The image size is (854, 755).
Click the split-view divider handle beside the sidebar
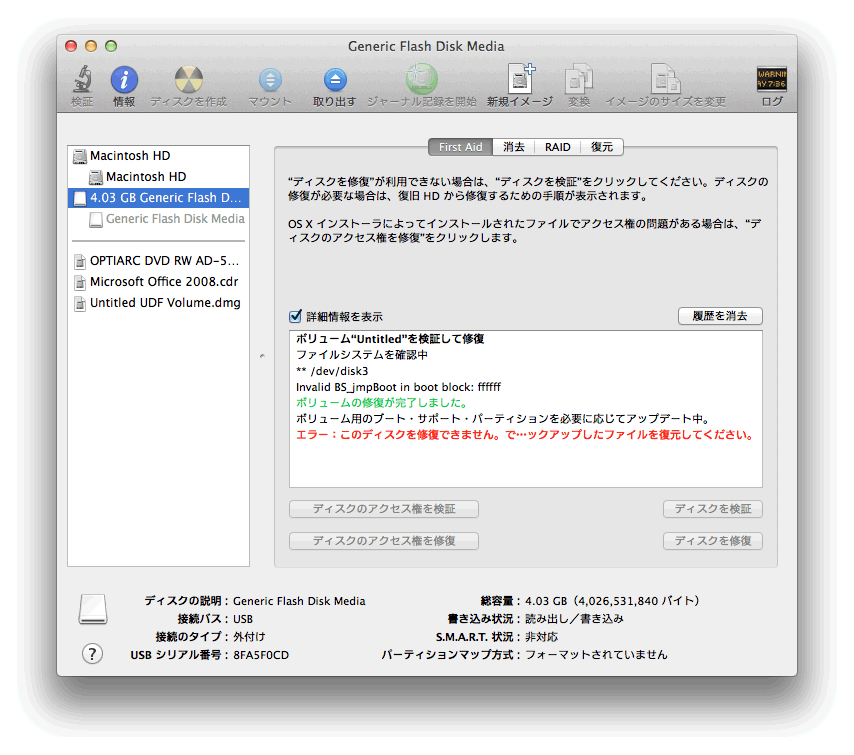262,356
